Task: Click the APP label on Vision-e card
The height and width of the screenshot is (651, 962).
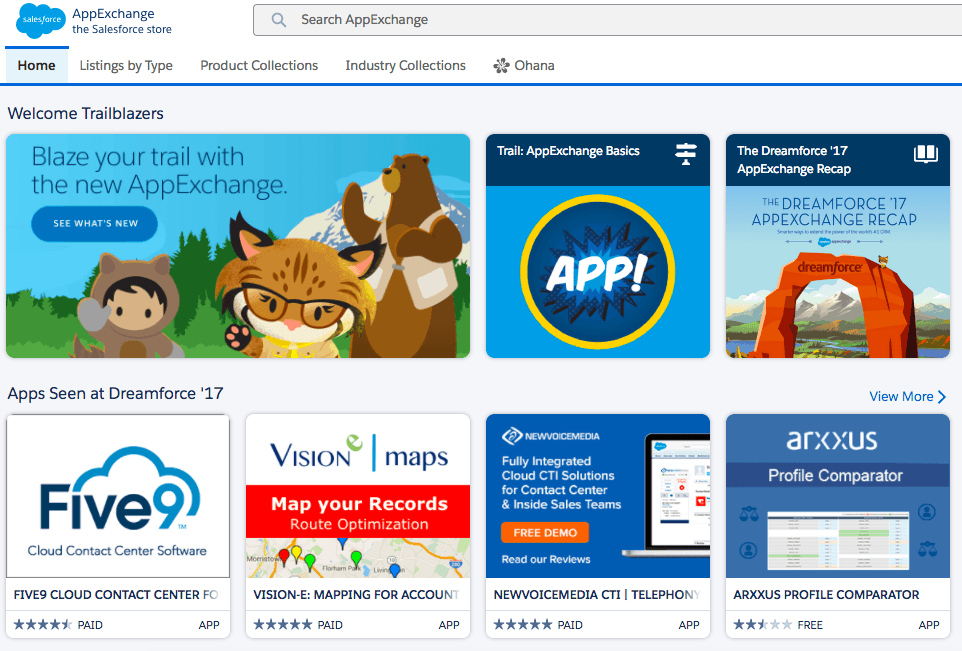Action: point(449,625)
